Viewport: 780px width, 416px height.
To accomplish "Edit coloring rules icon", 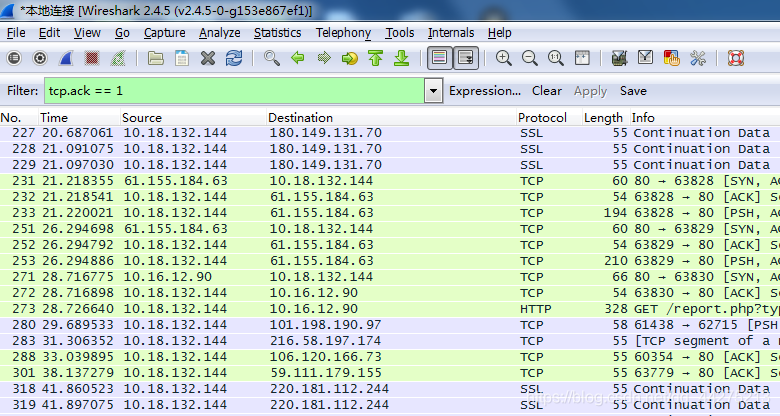I will 672,58.
